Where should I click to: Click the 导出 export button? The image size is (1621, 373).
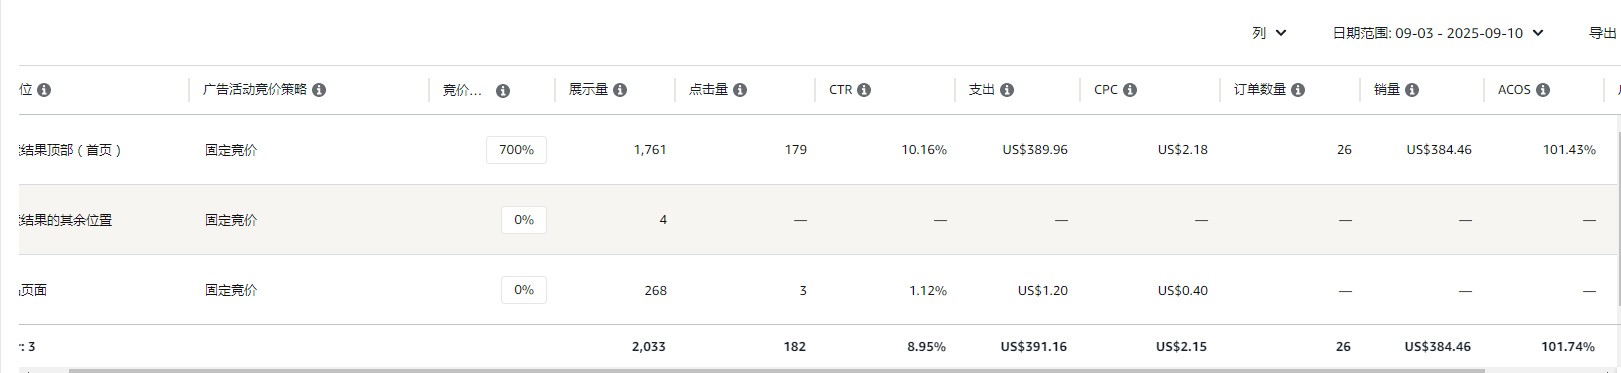[x=1603, y=33]
